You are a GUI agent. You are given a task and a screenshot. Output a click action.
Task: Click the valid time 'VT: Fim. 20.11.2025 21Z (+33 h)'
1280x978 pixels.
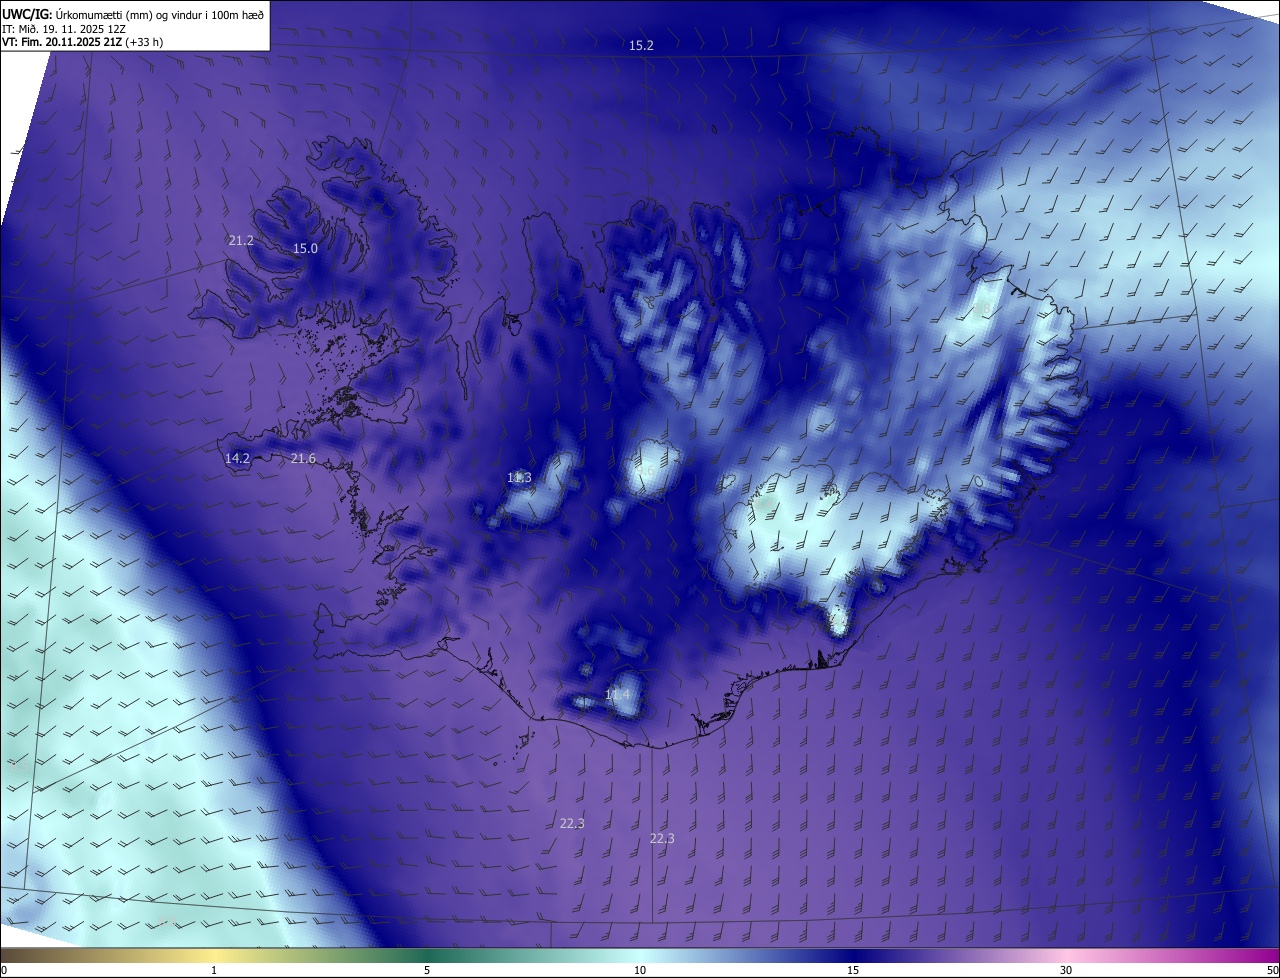tap(83, 42)
